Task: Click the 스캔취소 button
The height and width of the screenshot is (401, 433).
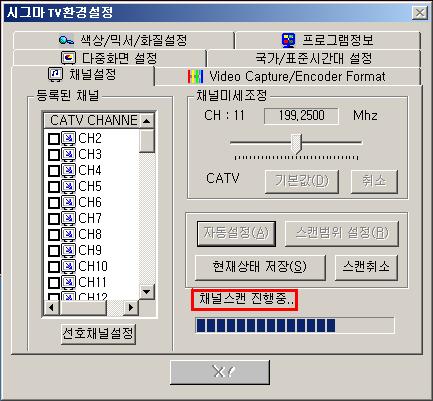Action: click(366, 267)
